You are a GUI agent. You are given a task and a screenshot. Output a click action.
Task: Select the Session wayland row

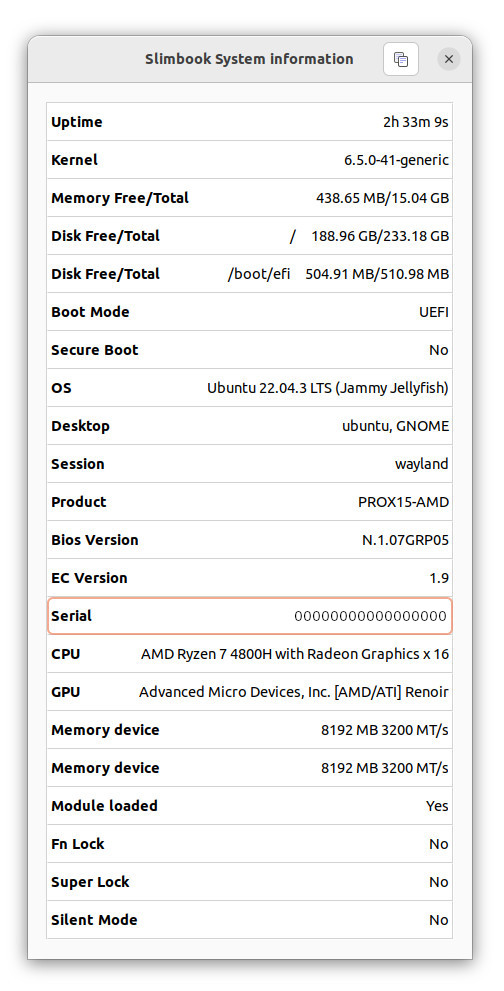(250, 463)
